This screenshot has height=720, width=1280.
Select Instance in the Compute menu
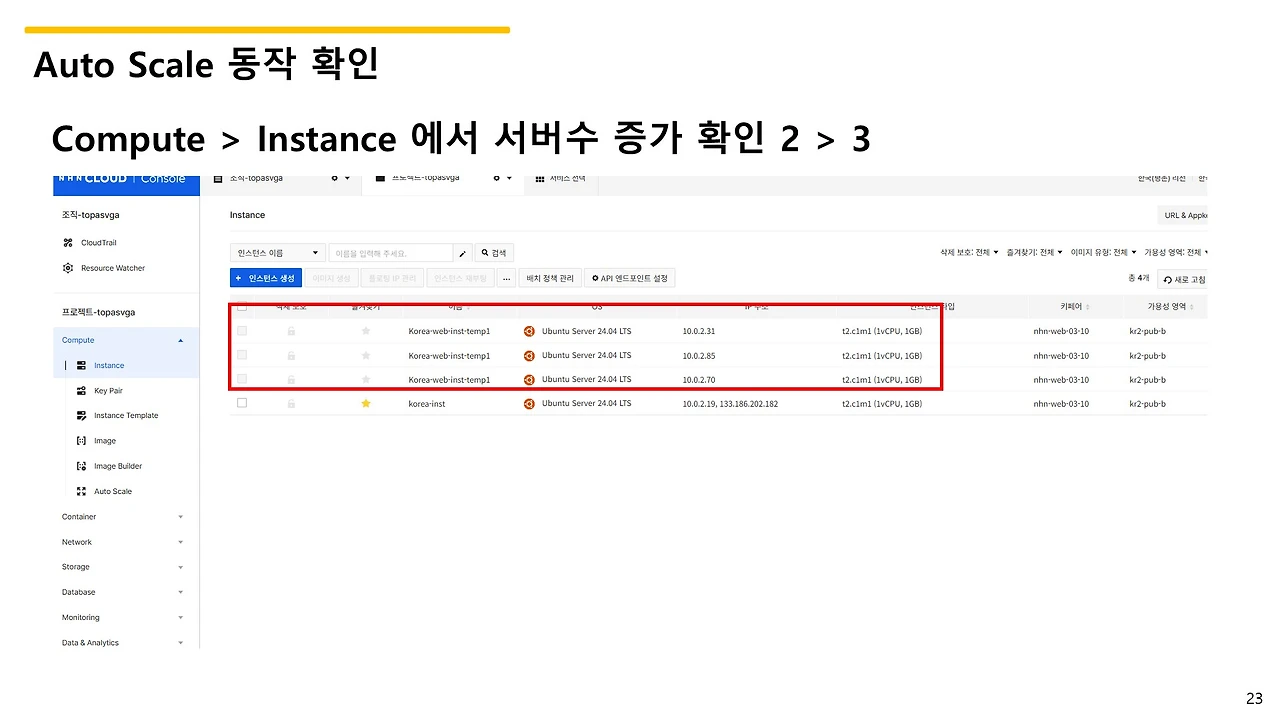tap(108, 365)
